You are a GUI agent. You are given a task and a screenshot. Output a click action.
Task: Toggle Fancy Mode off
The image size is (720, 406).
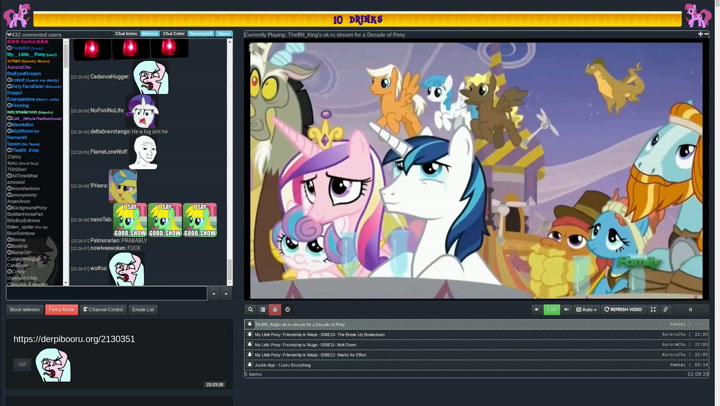(61, 310)
